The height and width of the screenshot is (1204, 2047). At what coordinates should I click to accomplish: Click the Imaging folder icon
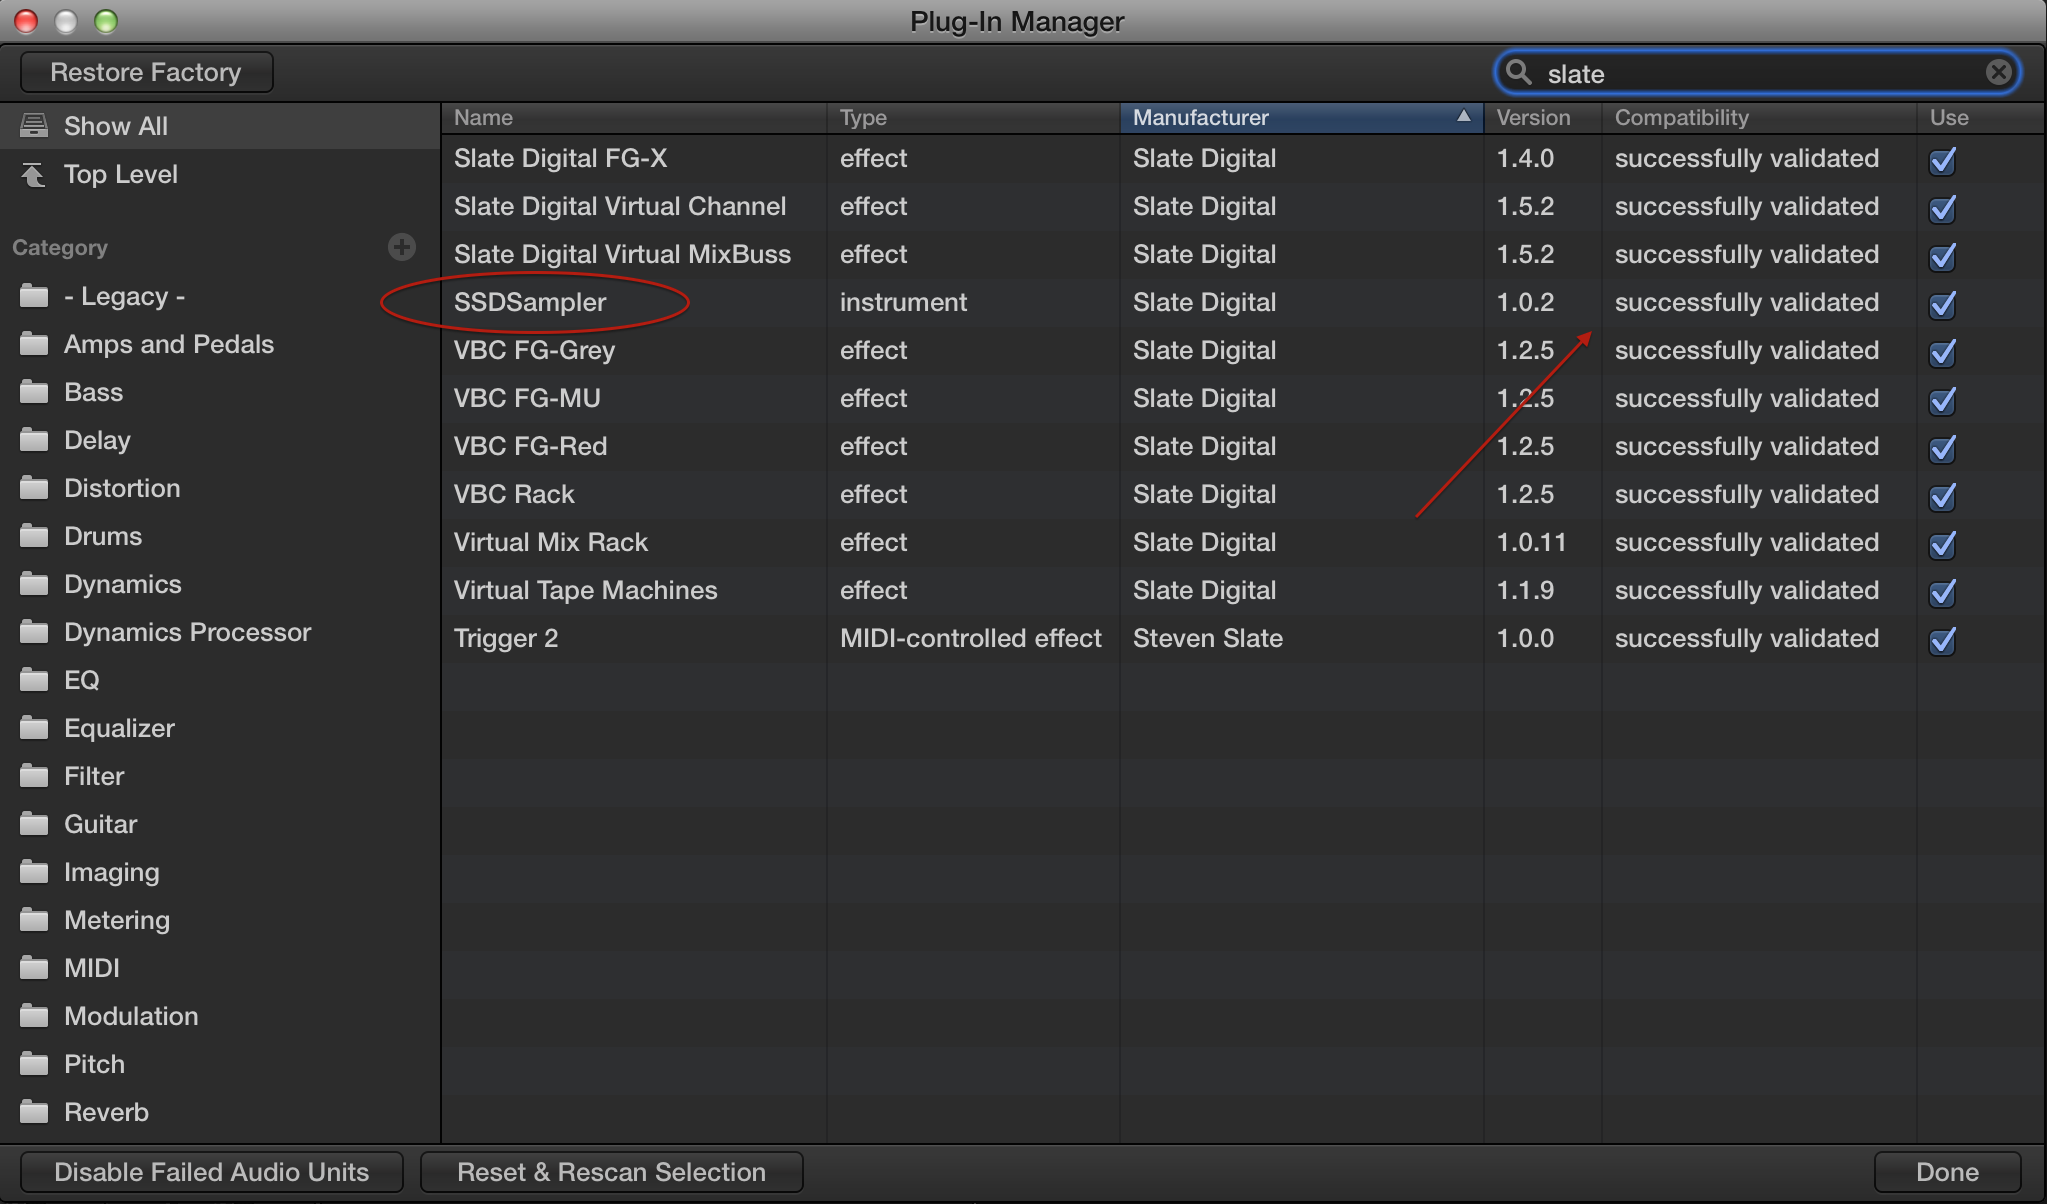[x=34, y=872]
